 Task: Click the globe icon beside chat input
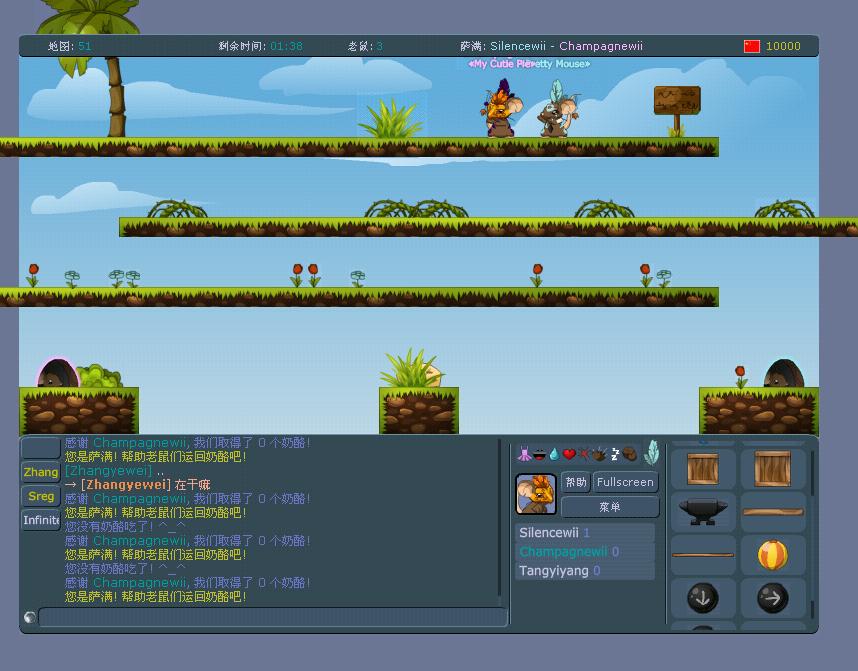click(x=30, y=617)
